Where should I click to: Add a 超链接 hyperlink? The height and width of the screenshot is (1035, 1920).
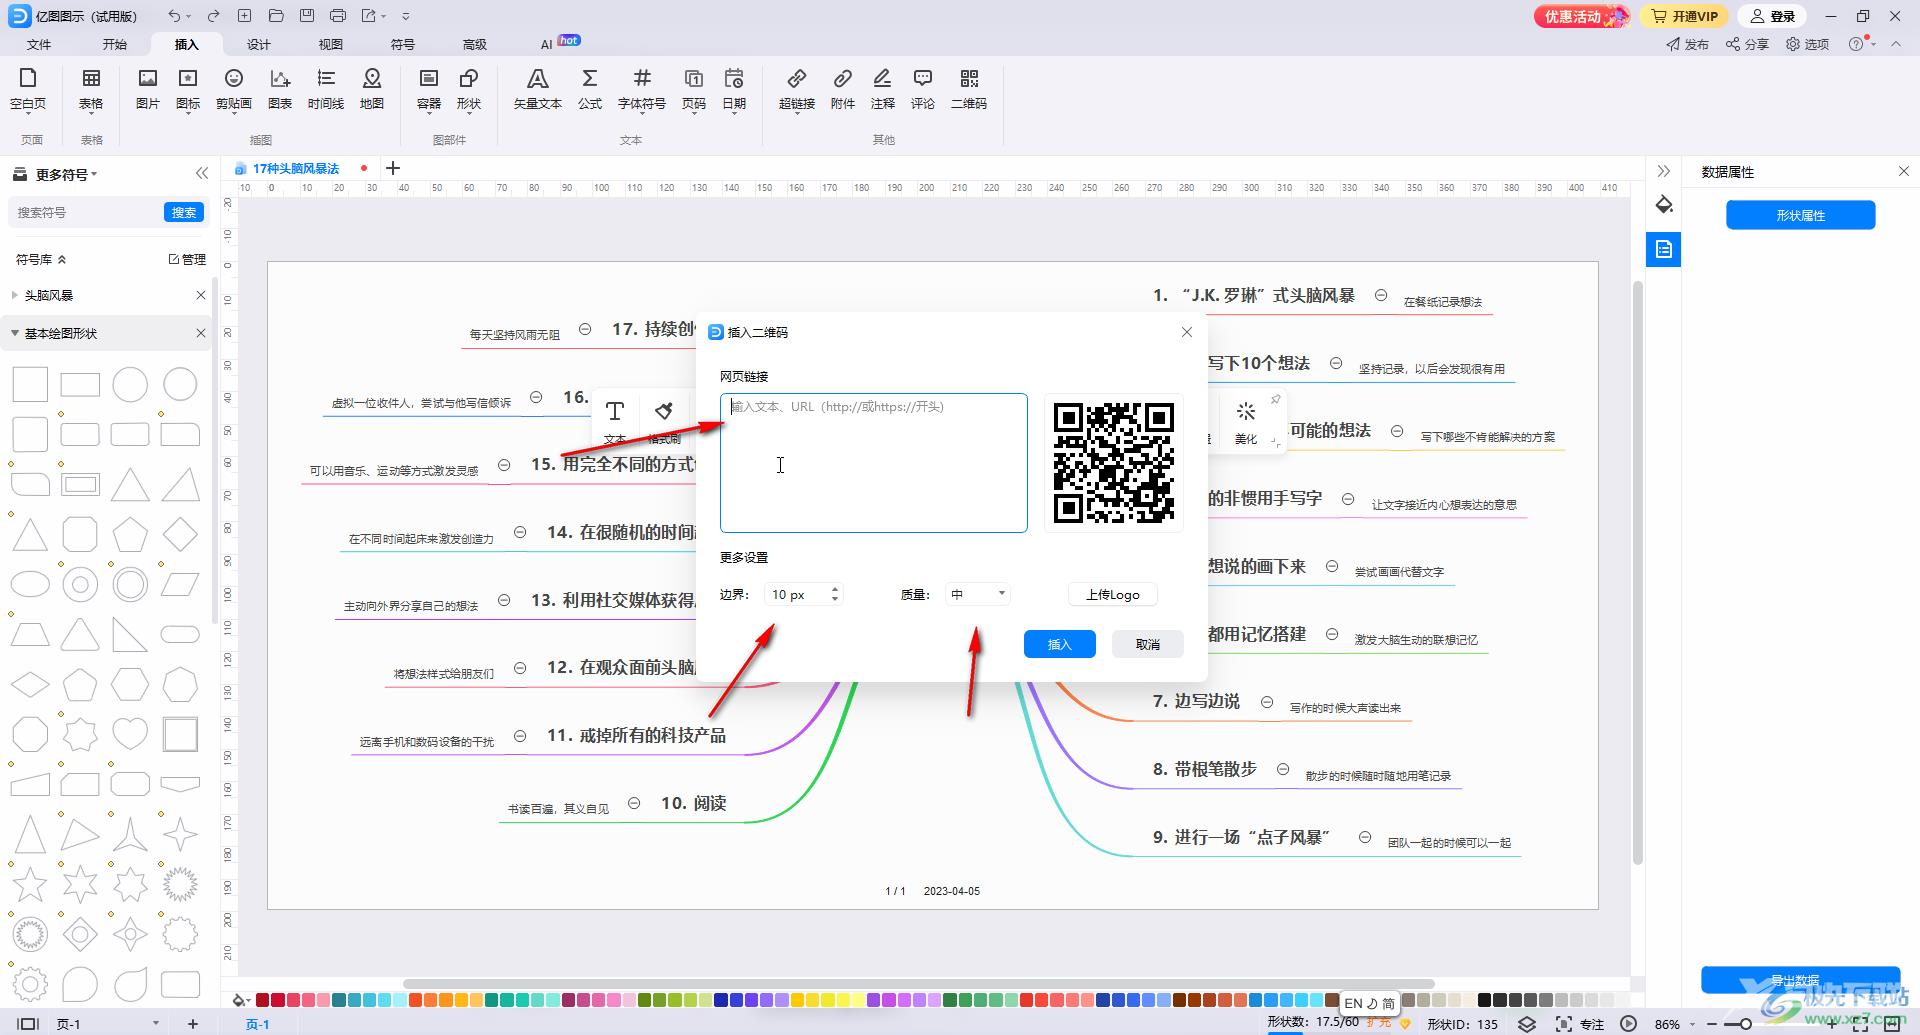click(797, 89)
